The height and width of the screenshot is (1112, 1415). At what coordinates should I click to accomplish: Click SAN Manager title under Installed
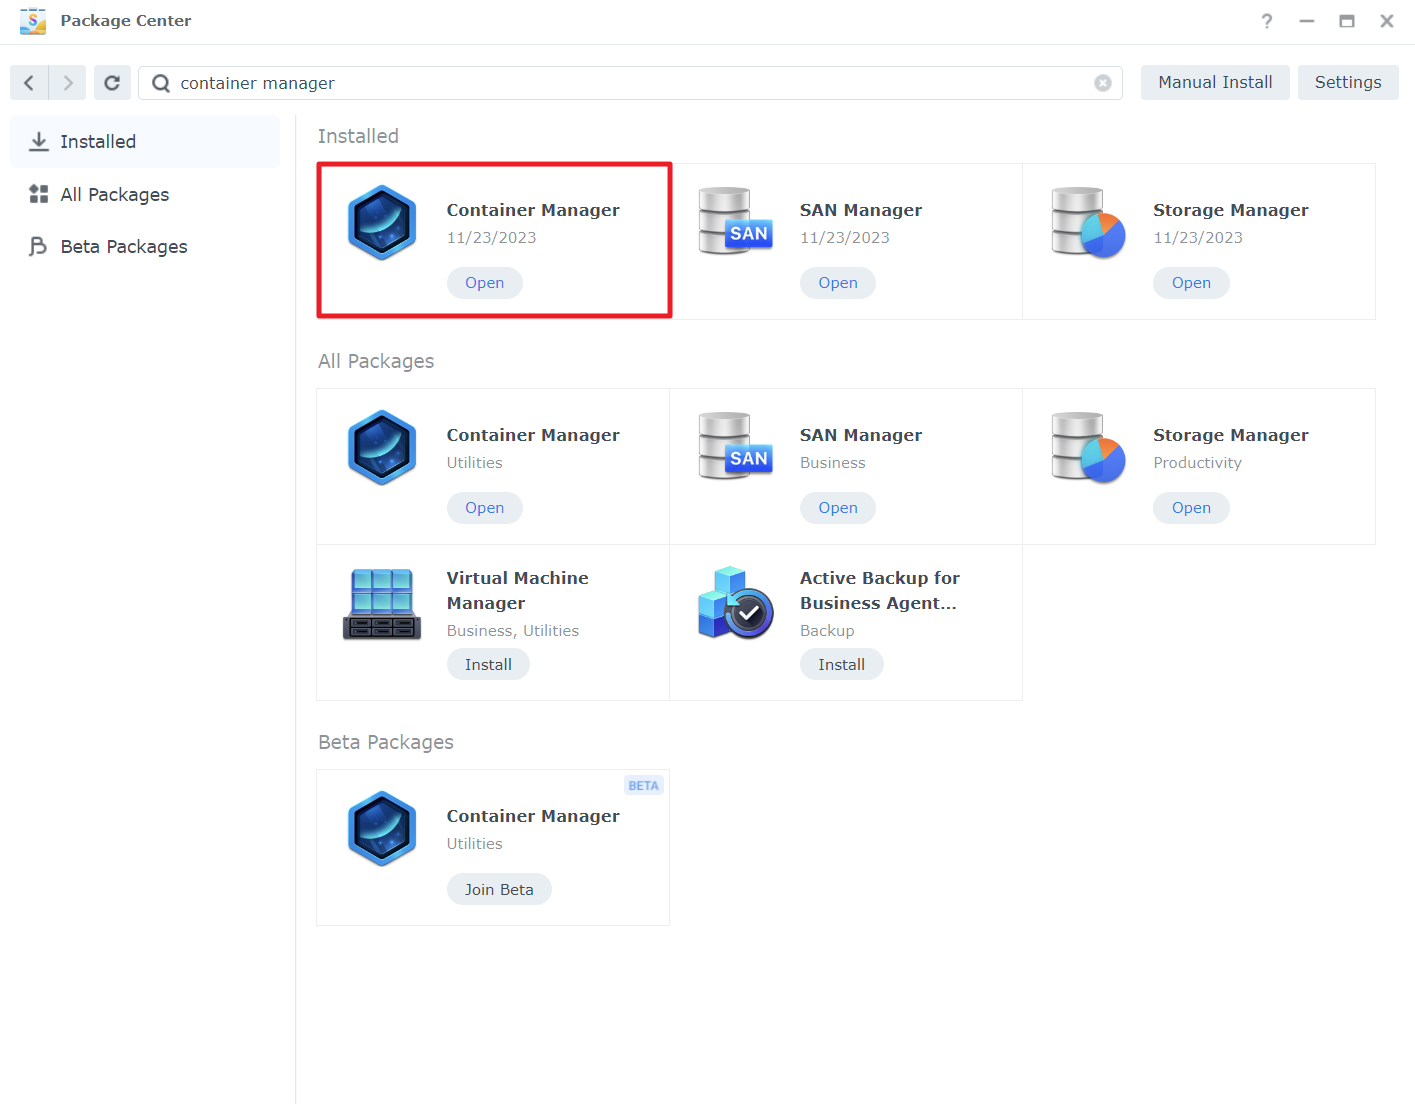coord(861,210)
